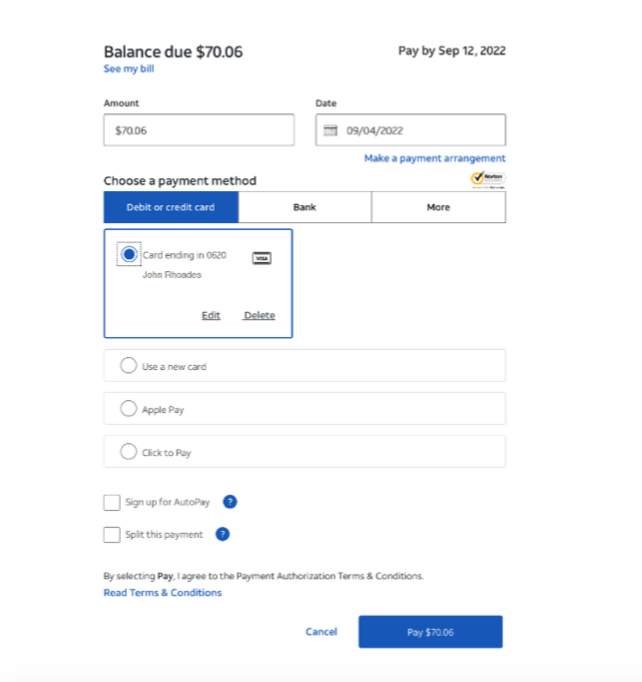This screenshot has width=642, height=682.
Task: Click the Amount input field
Action: pyautogui.click(x=199, y=130)
